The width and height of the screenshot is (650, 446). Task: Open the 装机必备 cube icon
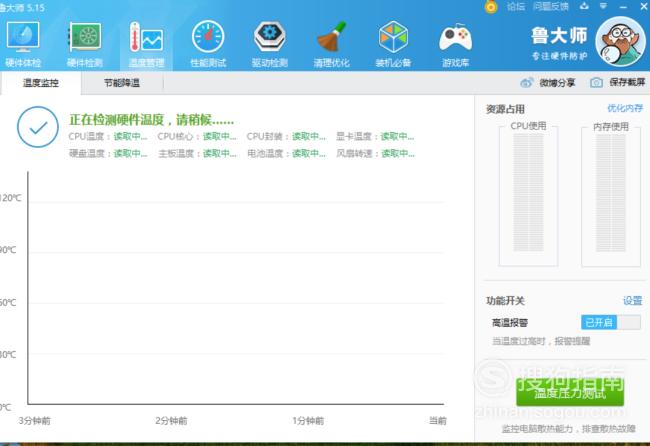tap(393, 36)
